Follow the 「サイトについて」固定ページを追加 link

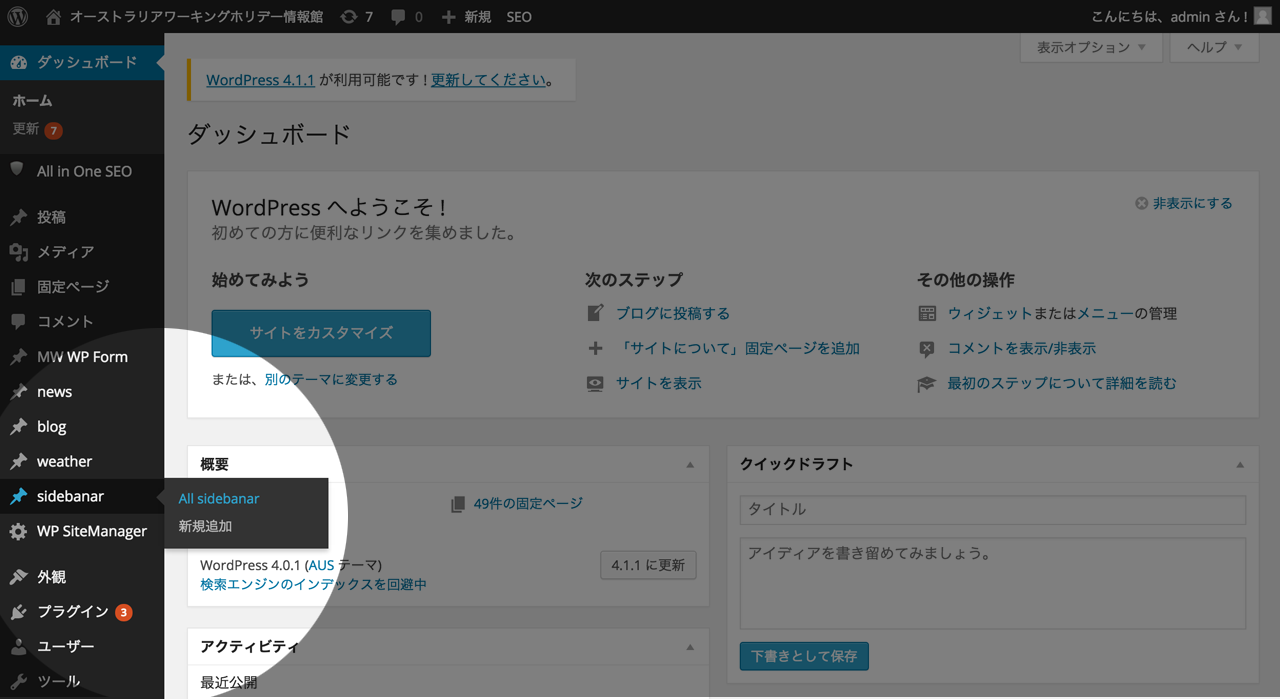coord(738,348)
